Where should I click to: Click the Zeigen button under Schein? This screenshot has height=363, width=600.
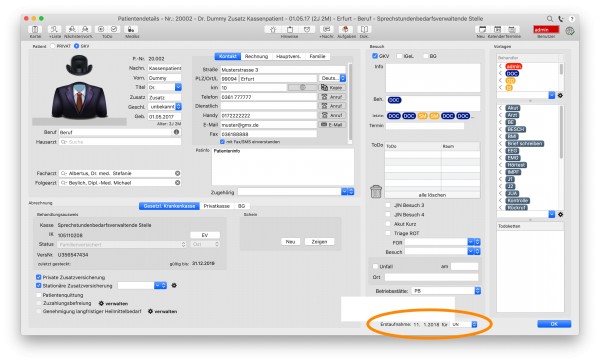319,242
